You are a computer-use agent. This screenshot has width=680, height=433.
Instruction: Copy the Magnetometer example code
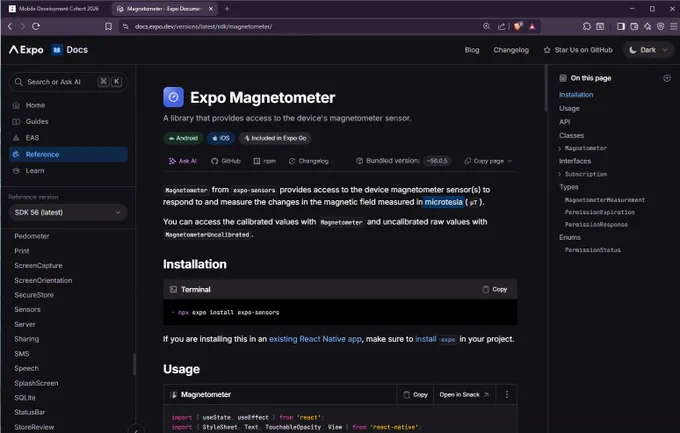(415, 394)
